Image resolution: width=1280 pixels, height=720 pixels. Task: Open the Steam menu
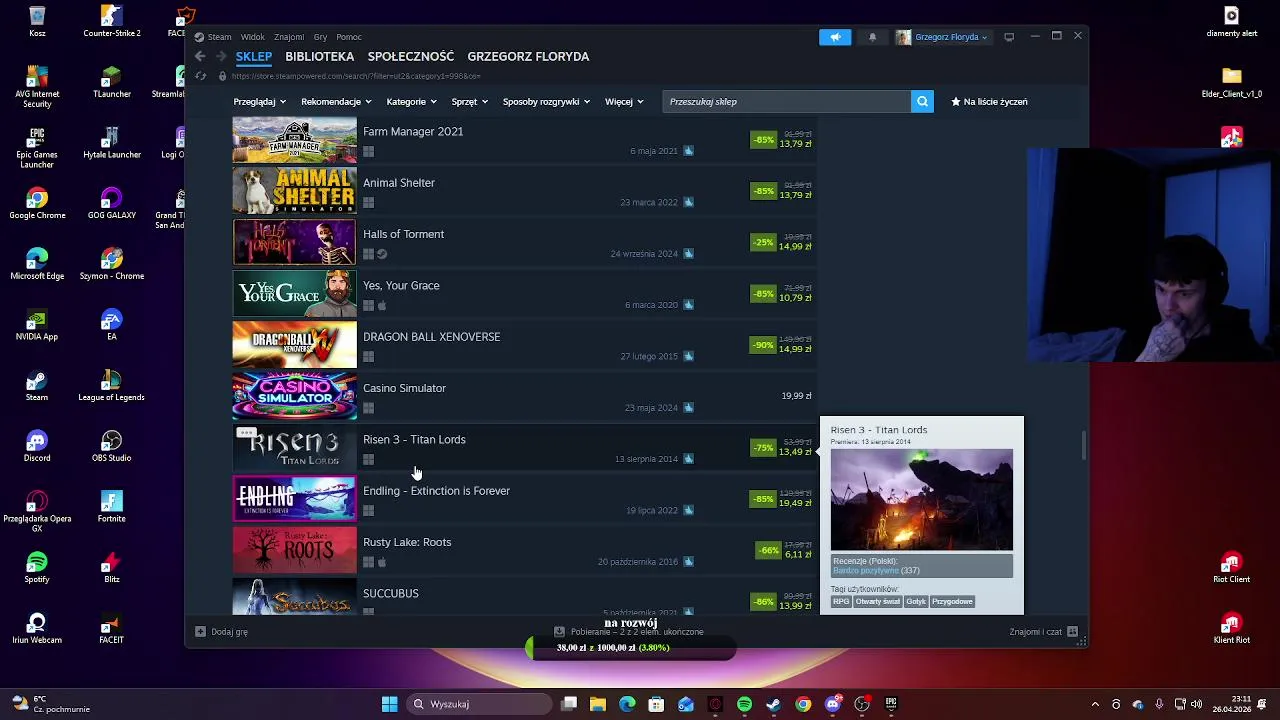[219, 37]
